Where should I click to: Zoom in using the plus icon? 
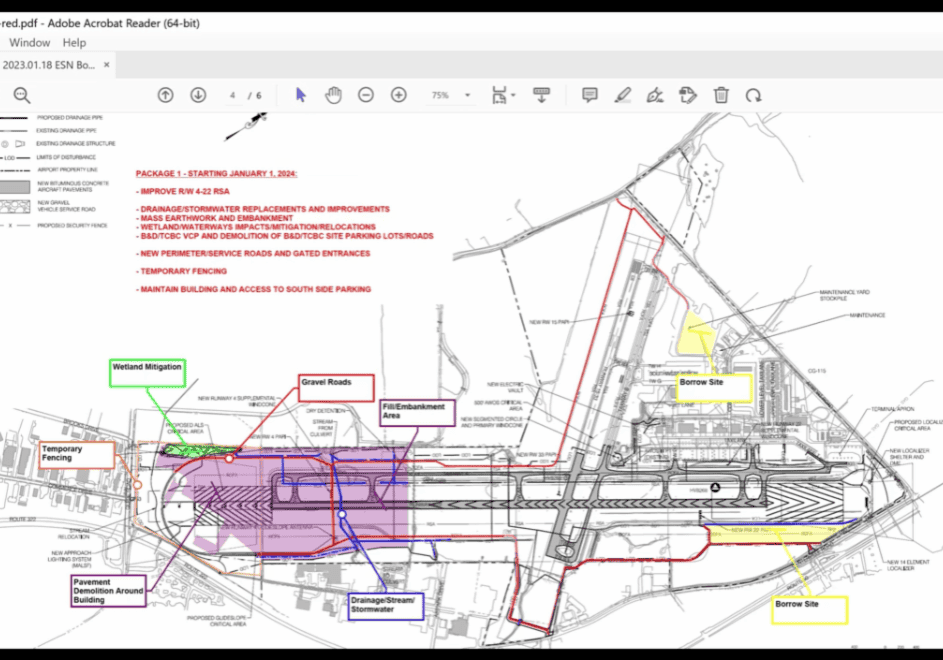point(398,95)
